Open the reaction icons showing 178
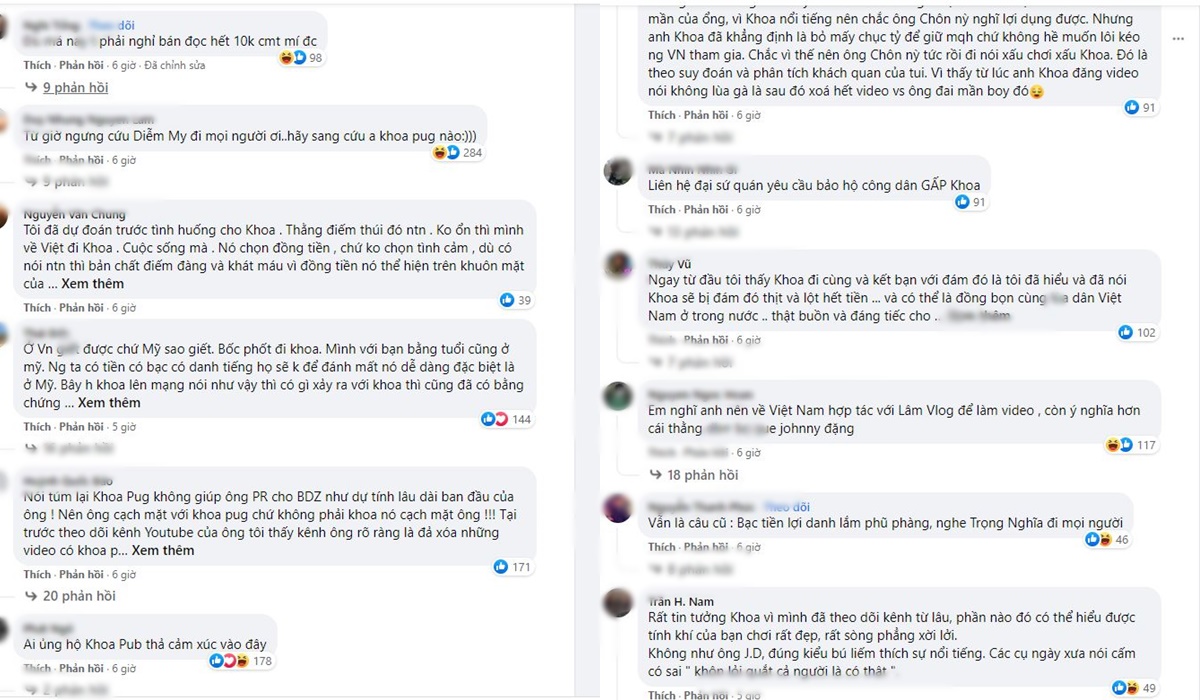The height and width of the screenshot is (700, 1200). click(x=229, y=661)
